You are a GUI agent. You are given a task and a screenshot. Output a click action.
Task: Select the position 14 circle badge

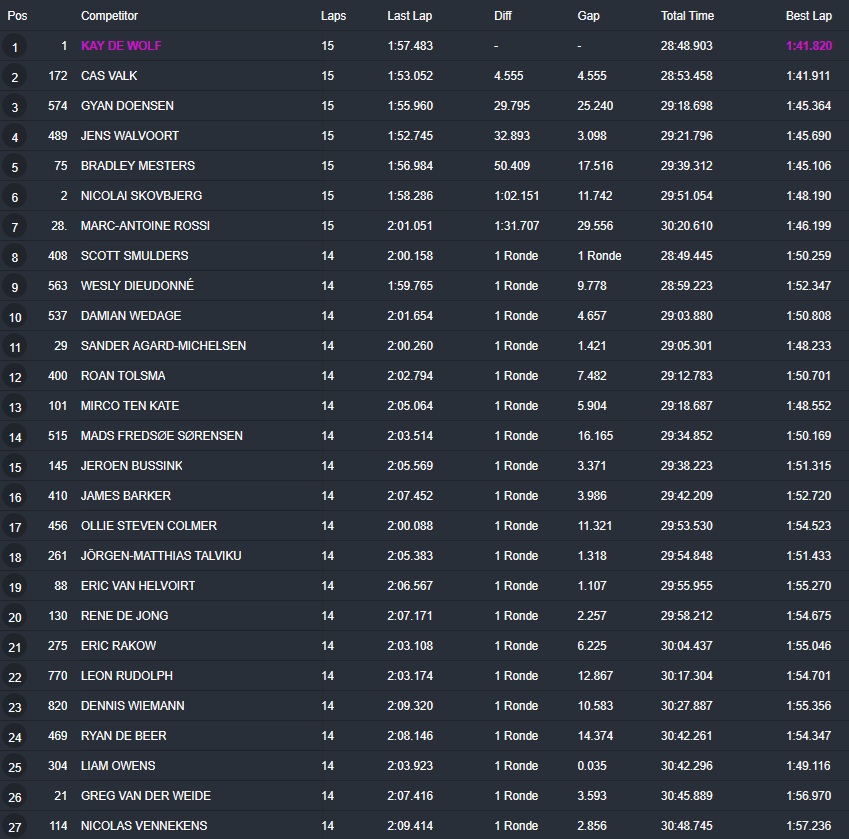(x=15, y=437)
